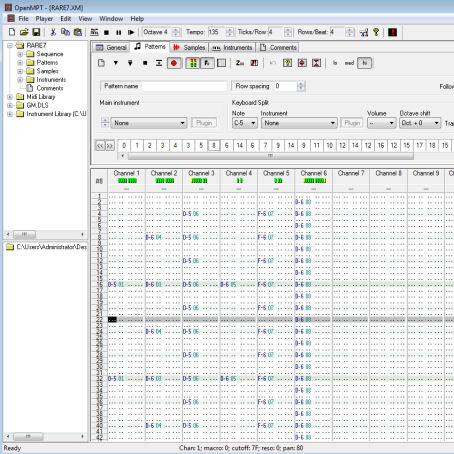Switch to the Samples tab
Image resolution: width=454 pixels, height=454 pixels.
[x=189, y=48]
